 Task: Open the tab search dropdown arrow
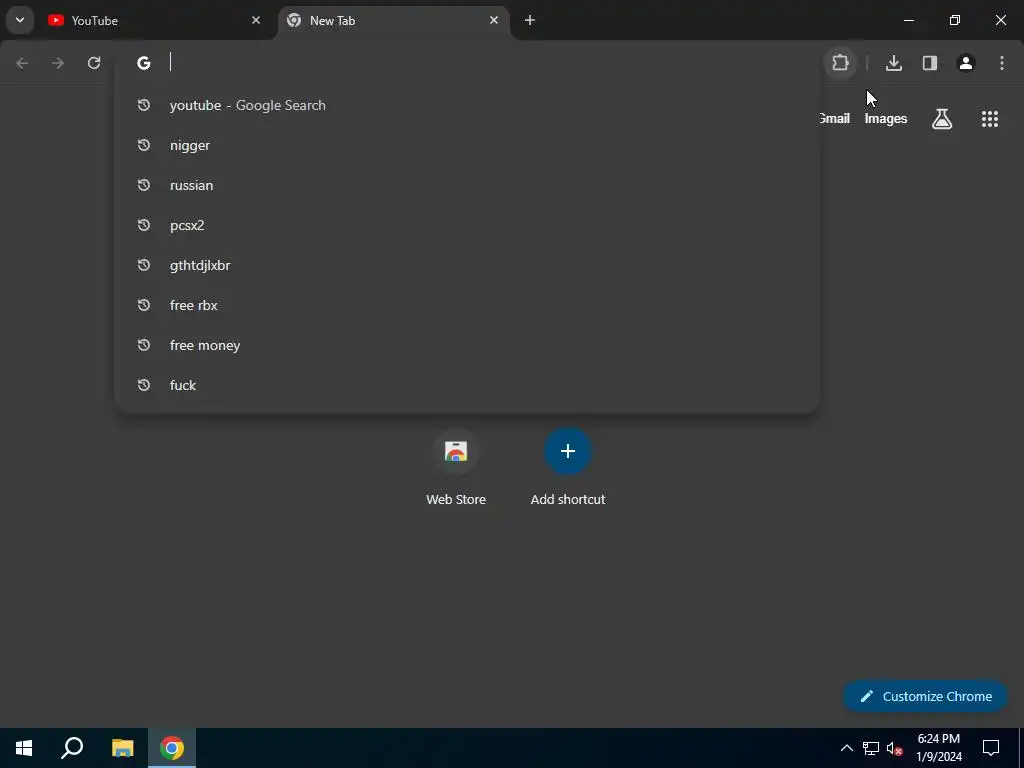pos(20,20)
